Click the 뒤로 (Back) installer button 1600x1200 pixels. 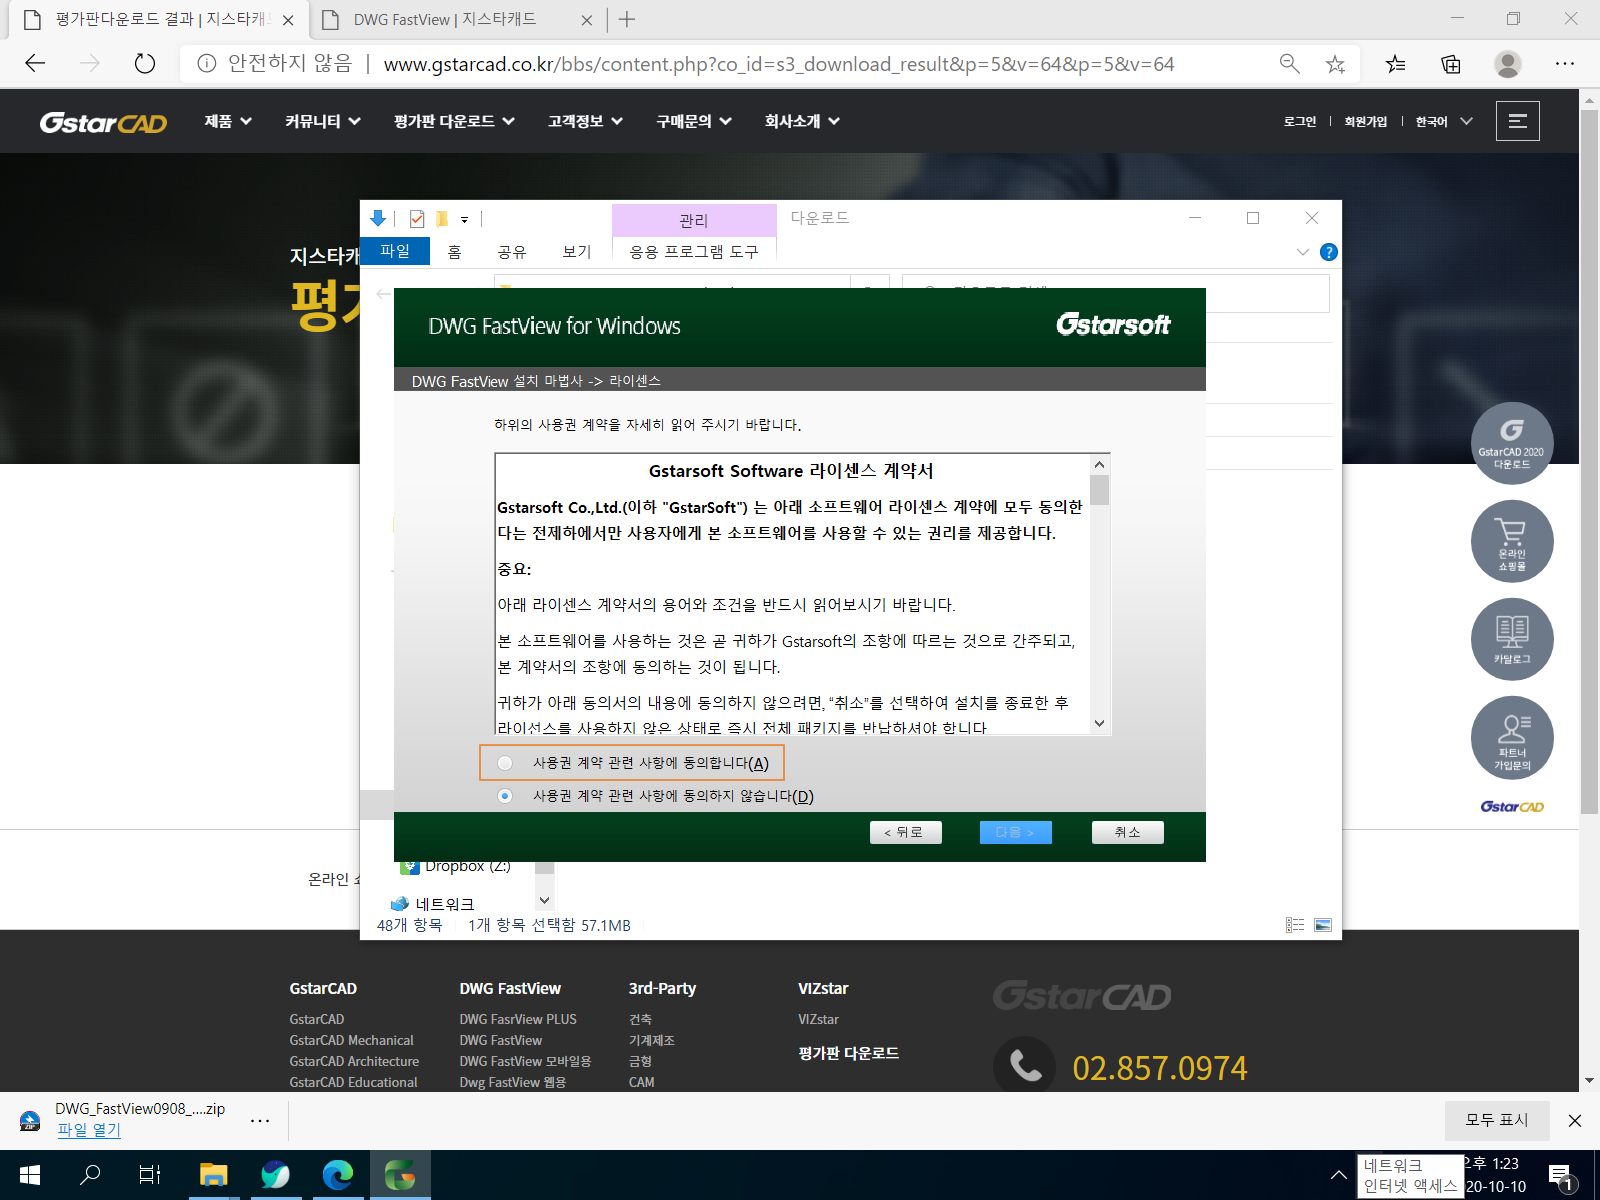(906, 832)
